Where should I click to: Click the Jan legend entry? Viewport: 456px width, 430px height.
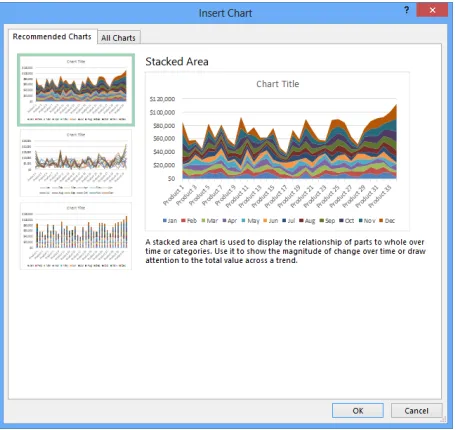click(170, 221)
